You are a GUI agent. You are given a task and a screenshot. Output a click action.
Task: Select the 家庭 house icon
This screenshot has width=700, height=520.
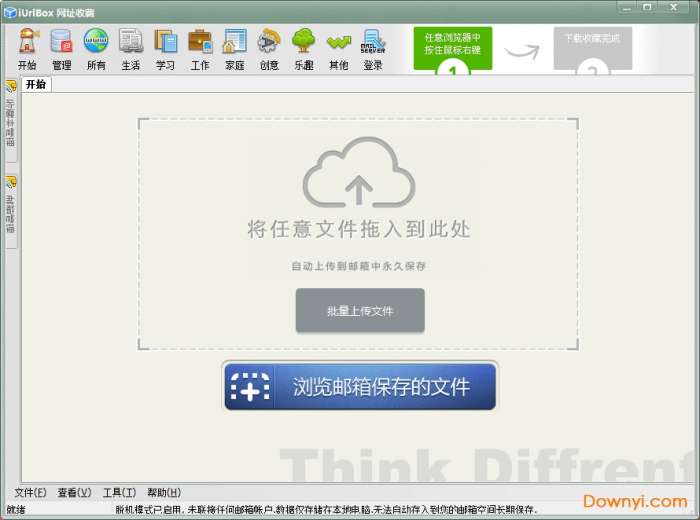tap(234, 49)
